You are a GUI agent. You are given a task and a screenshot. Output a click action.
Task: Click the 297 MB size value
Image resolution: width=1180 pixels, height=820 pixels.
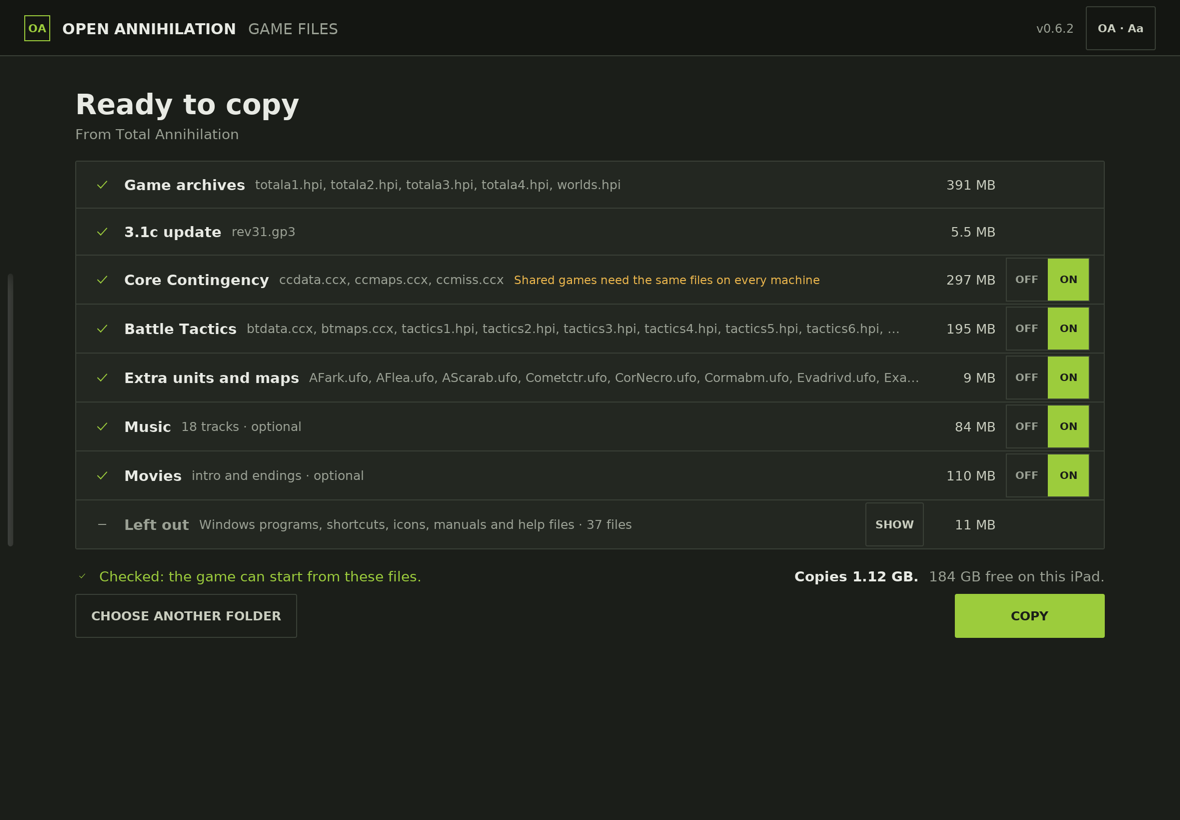[971, 280]
